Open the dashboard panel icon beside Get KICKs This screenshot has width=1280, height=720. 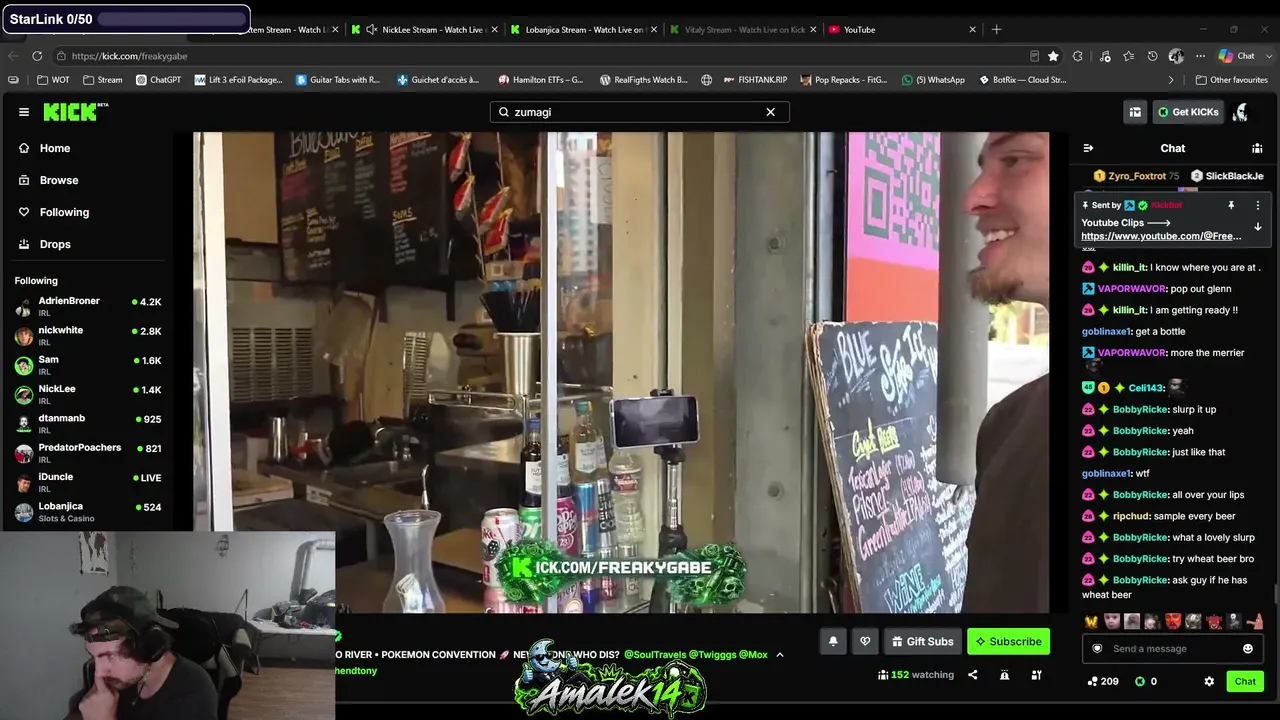(1135, 112)
